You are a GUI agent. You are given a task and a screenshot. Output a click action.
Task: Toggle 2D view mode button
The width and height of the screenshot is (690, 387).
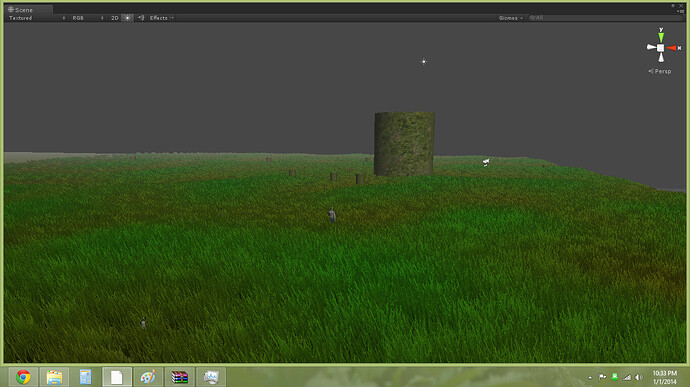coord(115,18)
